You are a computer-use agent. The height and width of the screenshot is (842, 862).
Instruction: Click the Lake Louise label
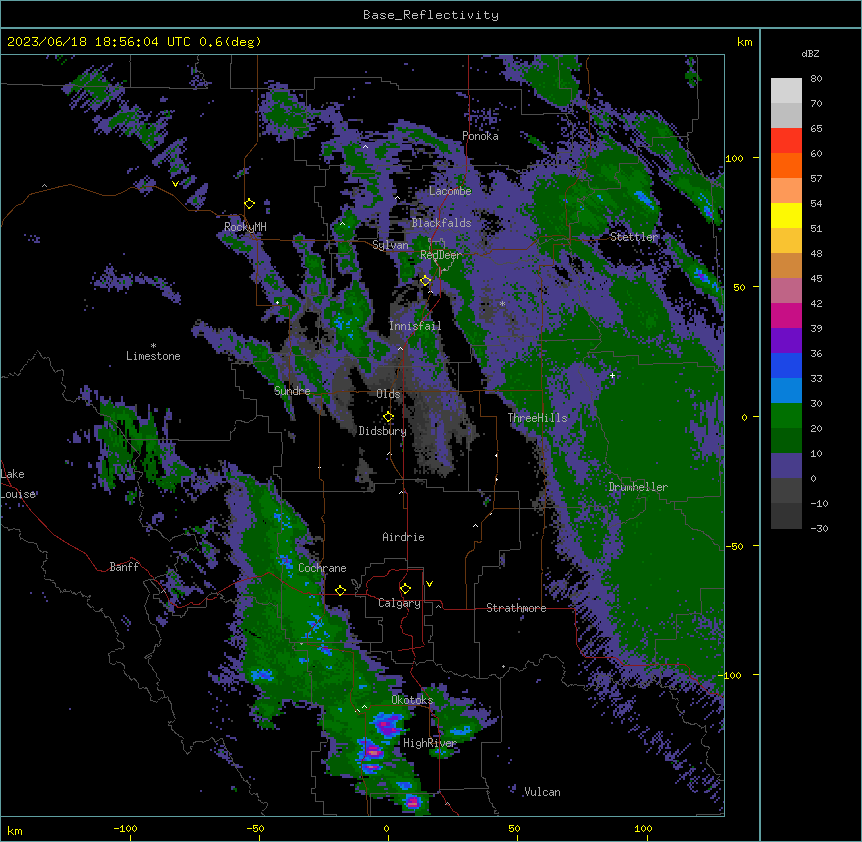click(x=18, y=484)
